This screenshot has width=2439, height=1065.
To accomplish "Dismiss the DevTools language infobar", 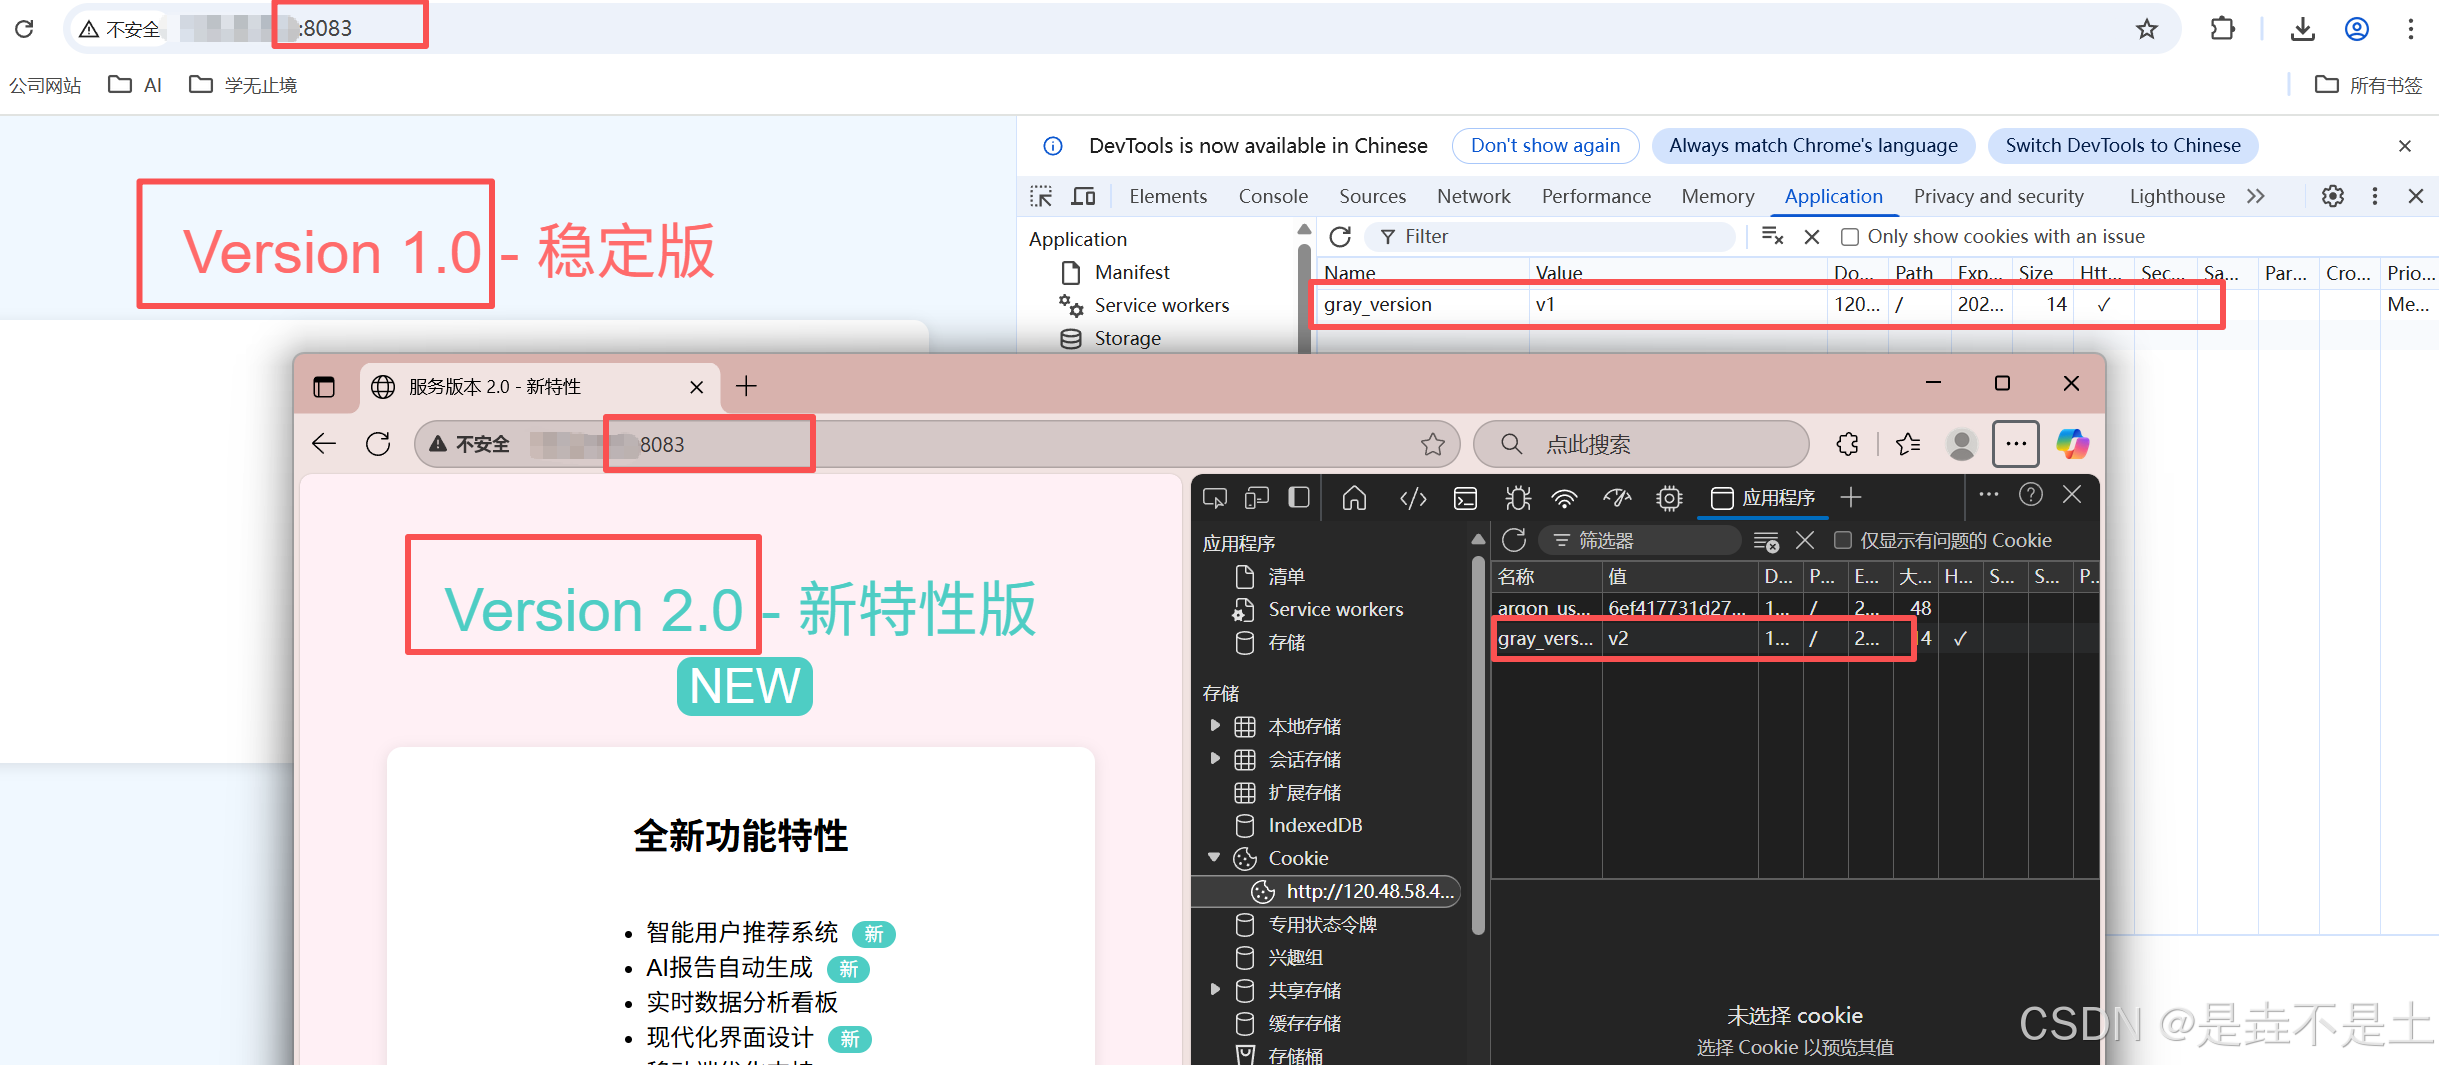I will pos(2405,146).
